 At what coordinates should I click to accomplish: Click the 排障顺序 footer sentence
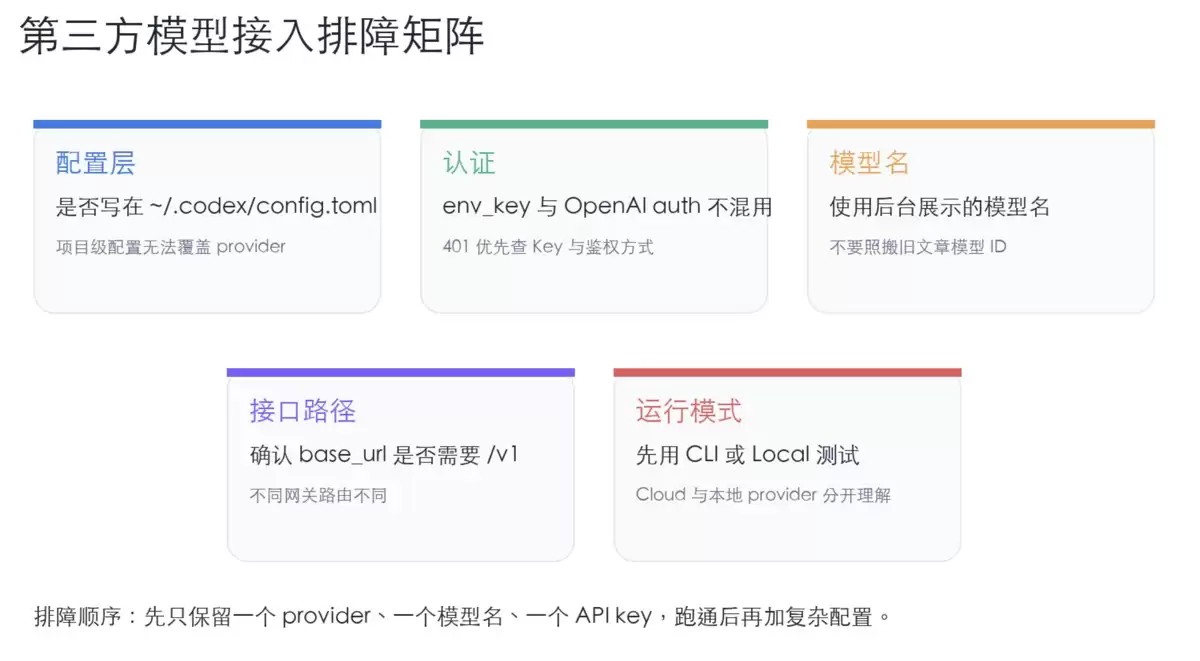pyautogui.click(x=462, y=616)
